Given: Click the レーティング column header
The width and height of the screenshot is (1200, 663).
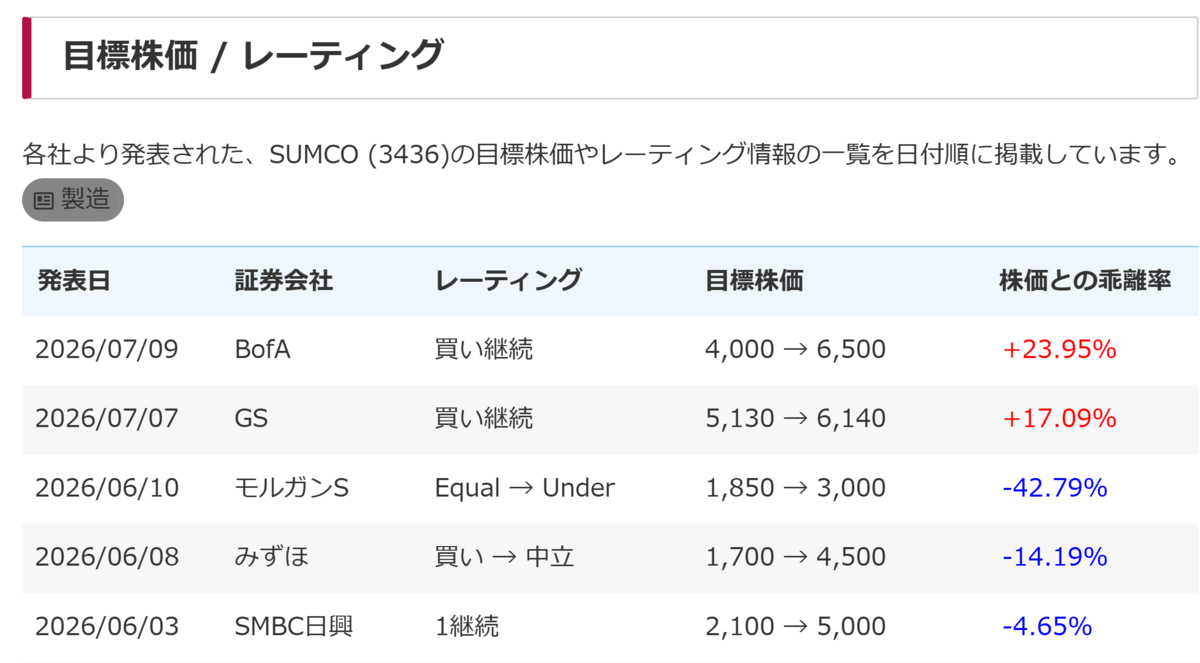Looking at the screenshot, I should click(508, 281).
